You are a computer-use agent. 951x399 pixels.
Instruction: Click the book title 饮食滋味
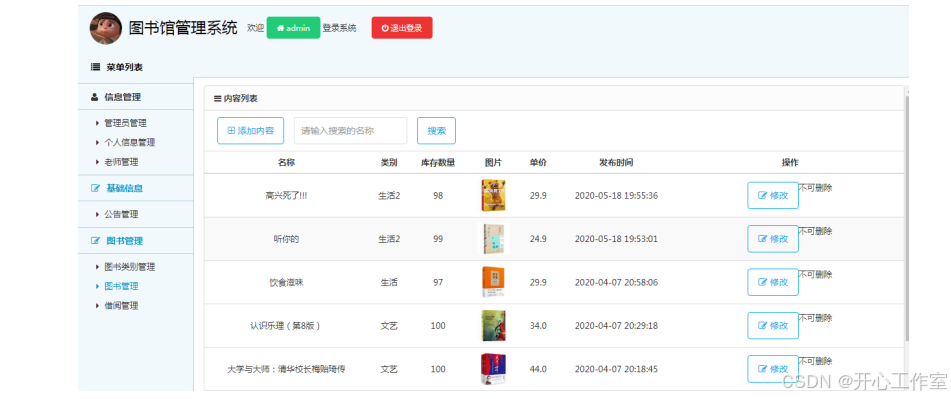[x=286, y=283]
